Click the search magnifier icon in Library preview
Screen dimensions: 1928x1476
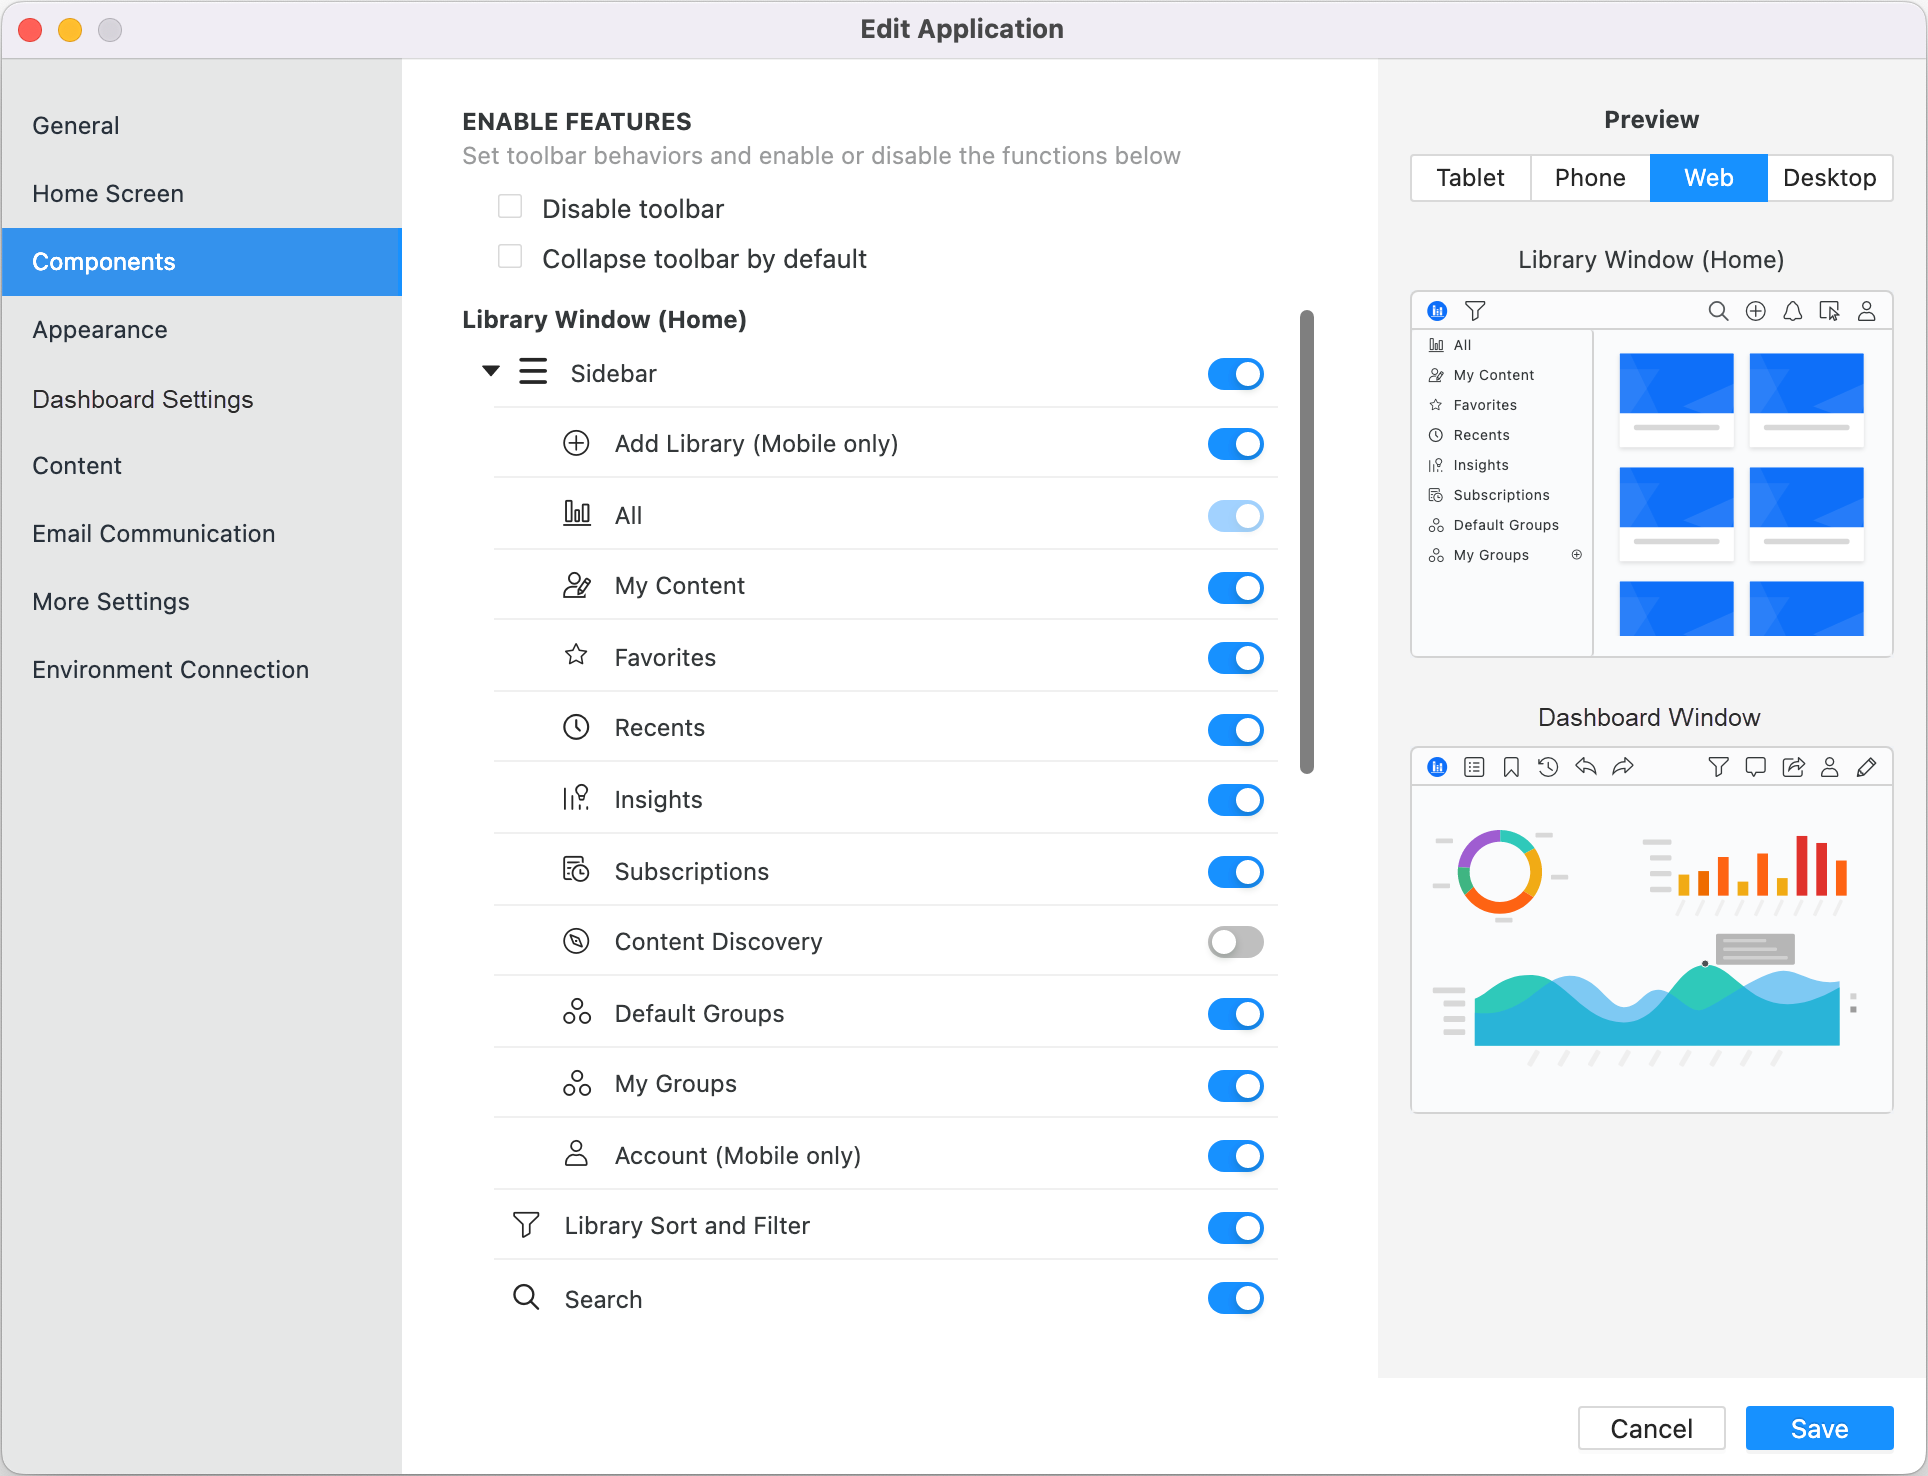point(1718,311)
